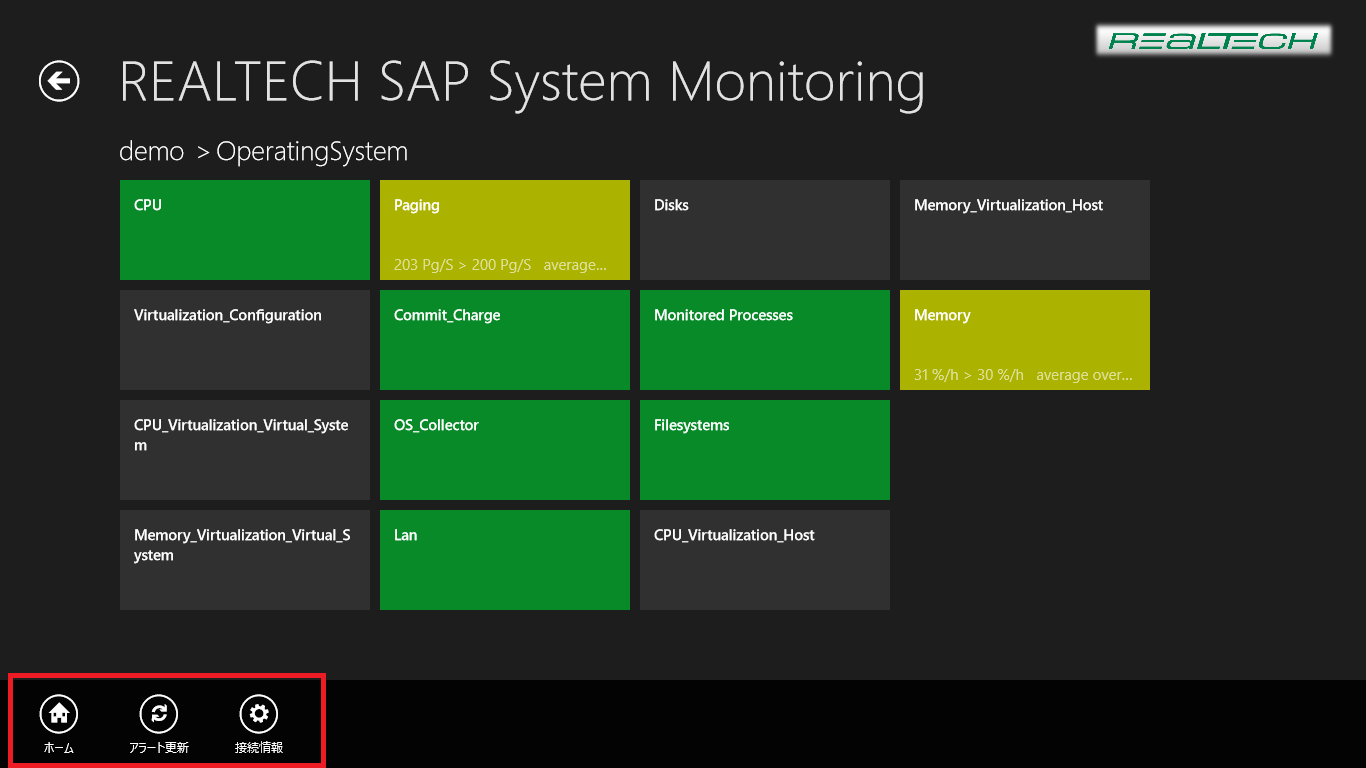The width and height of the screenshot is (1366, 768).
Task: Click the Home icon in bottom bar
Action: 59,714
